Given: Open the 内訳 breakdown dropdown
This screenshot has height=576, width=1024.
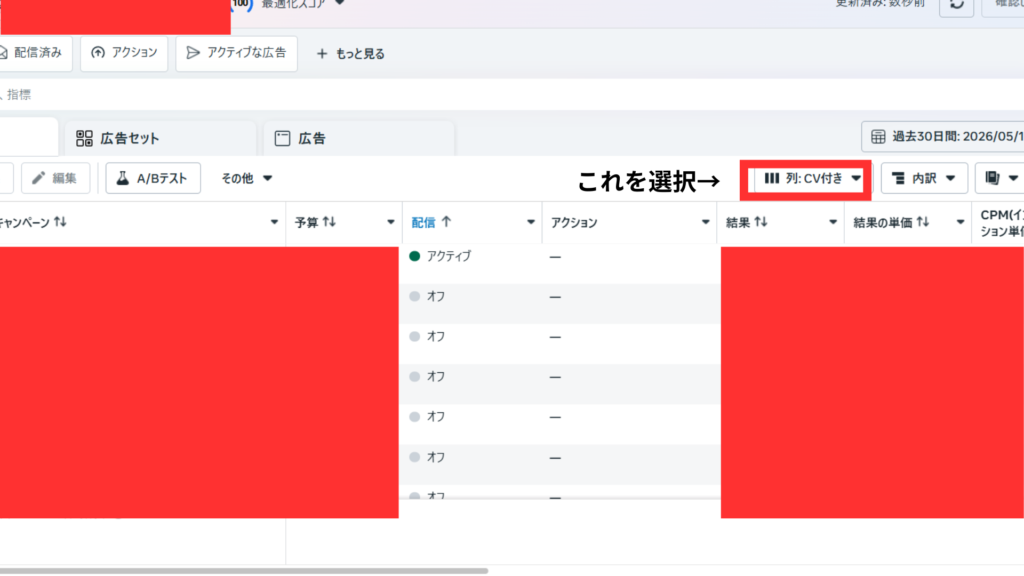Looking at the screenshot, I should (x=924, y=178).
